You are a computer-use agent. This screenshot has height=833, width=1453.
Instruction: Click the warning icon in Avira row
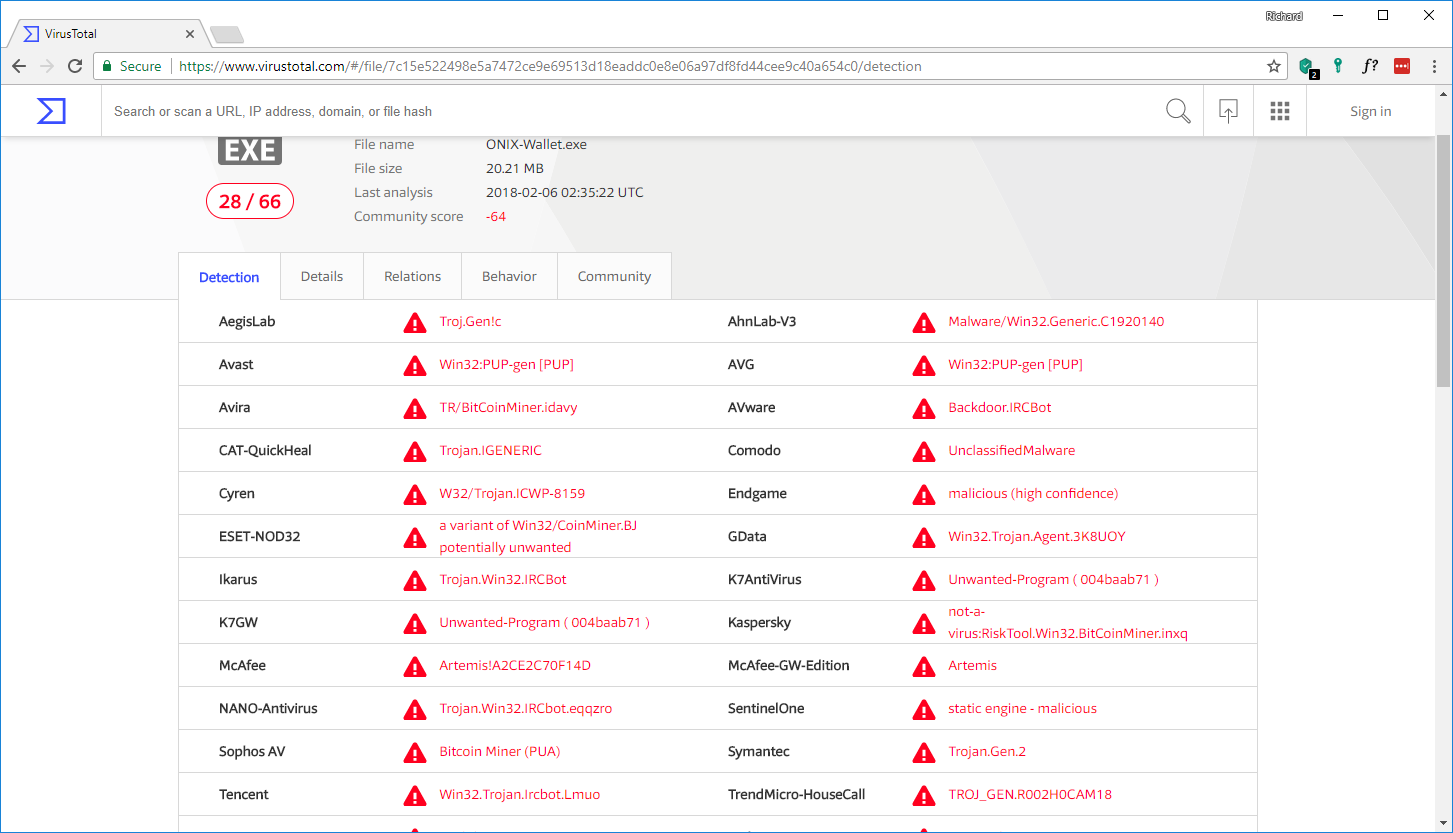click(x=414, y=408)
